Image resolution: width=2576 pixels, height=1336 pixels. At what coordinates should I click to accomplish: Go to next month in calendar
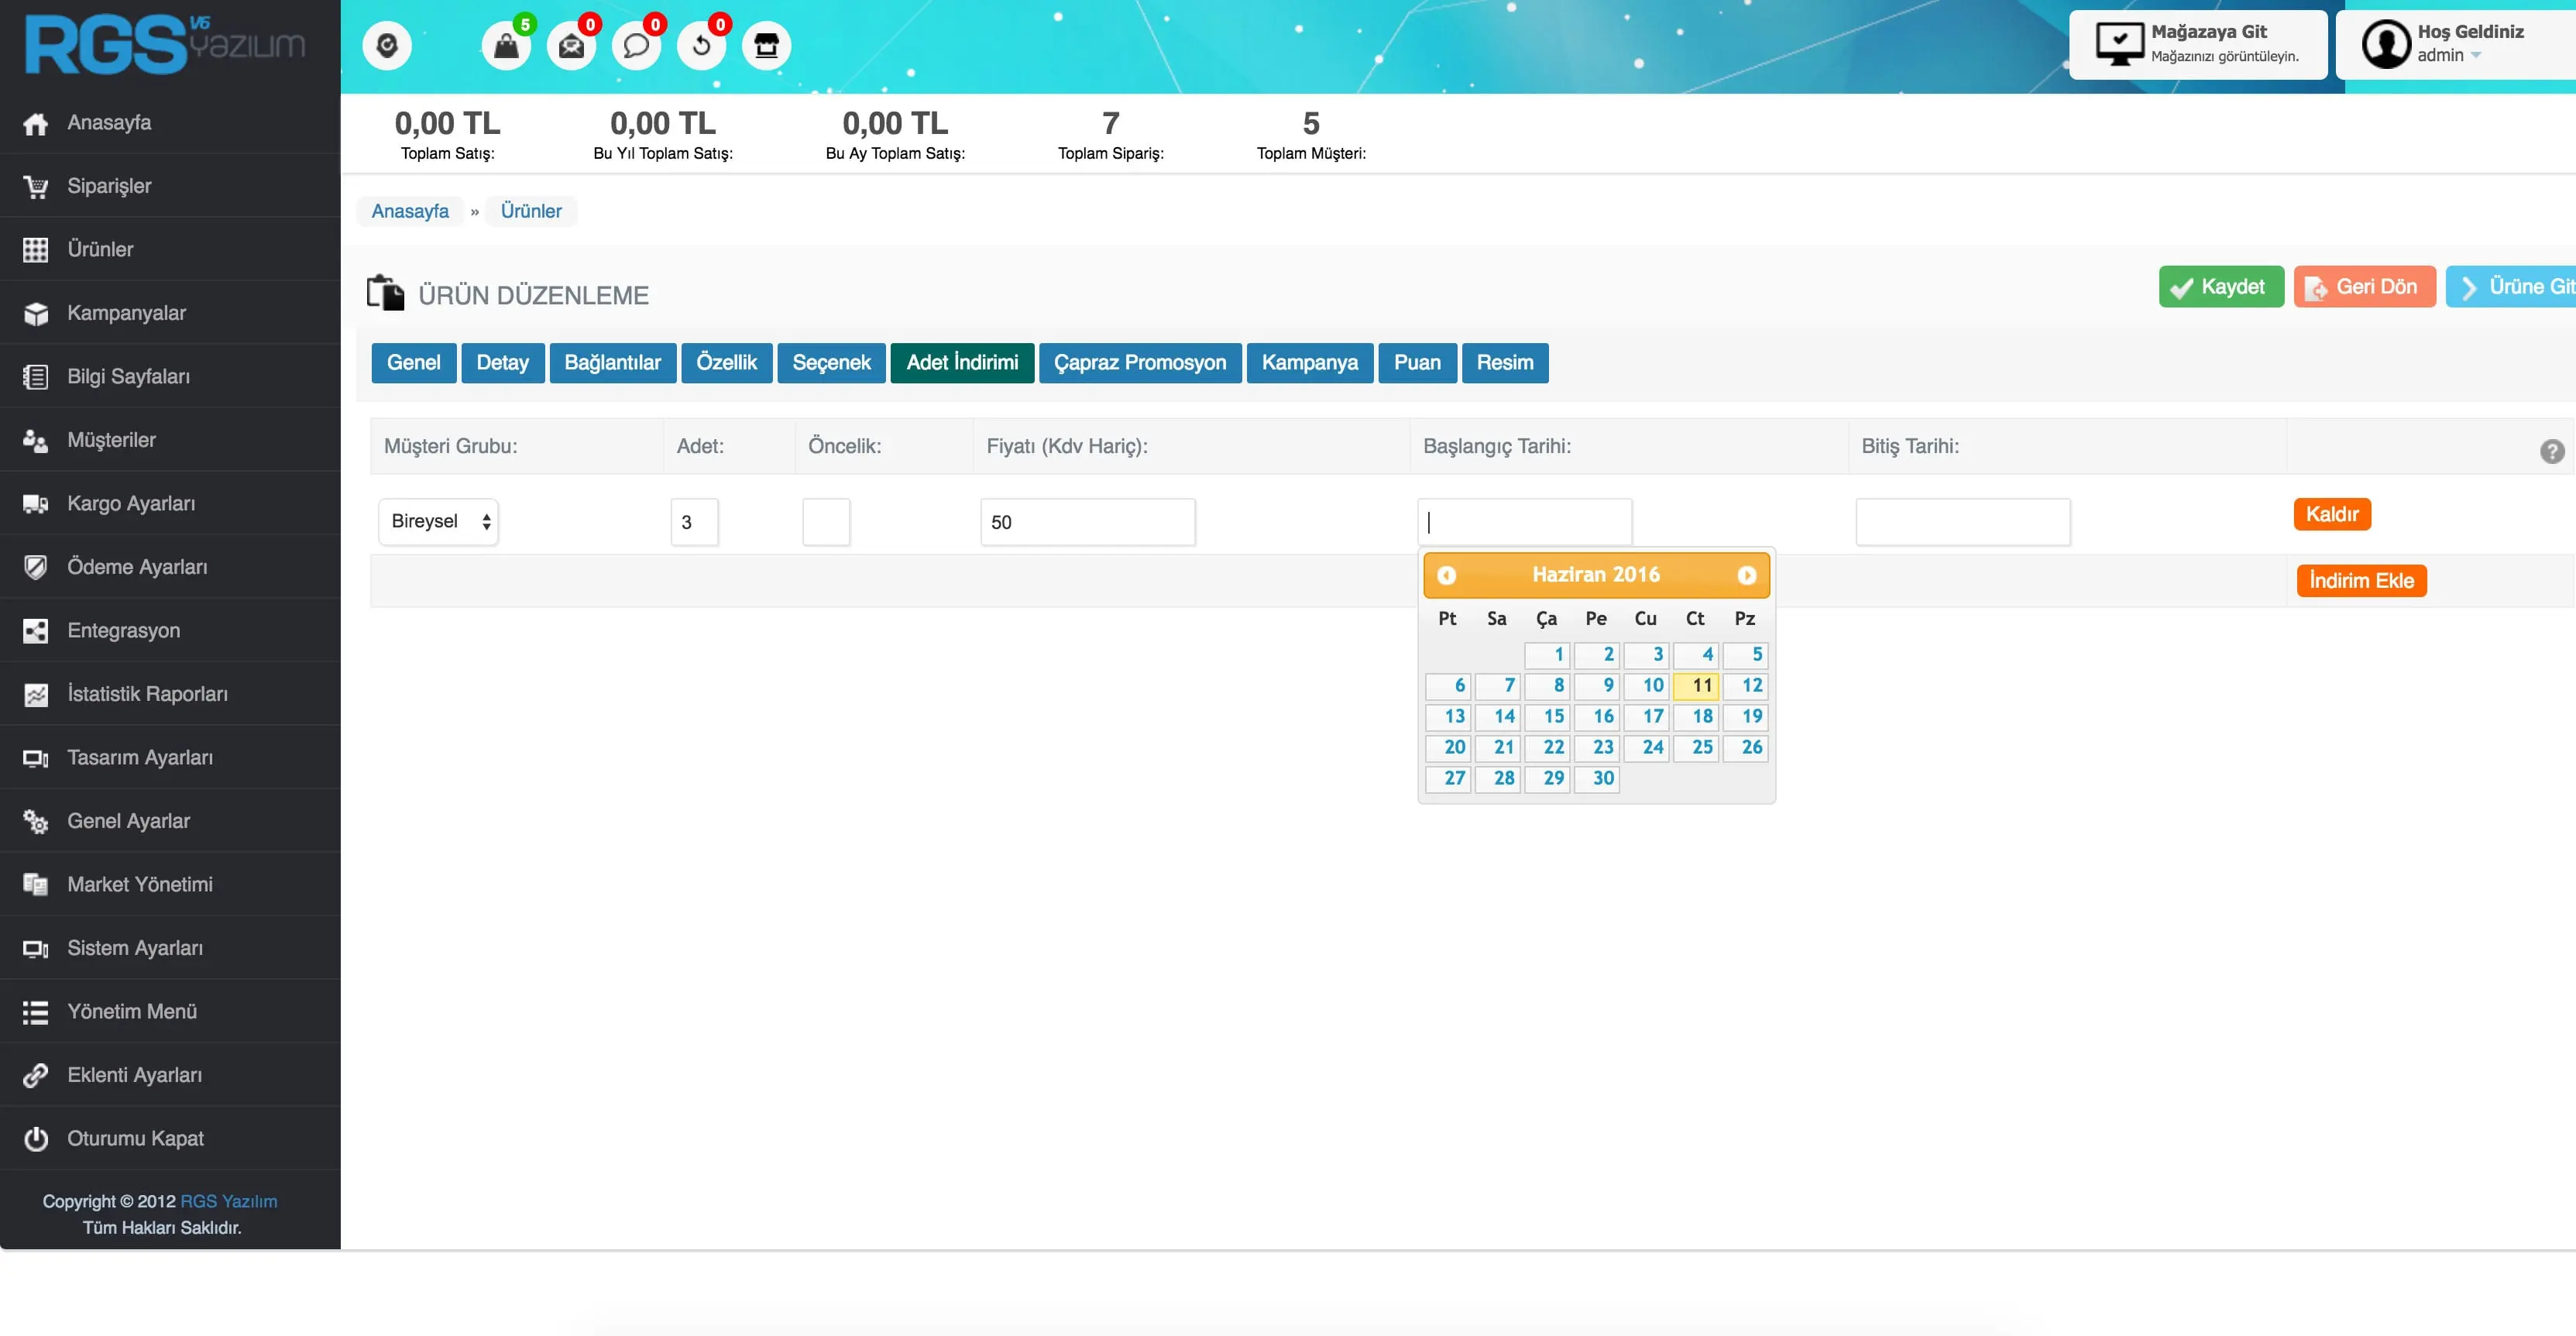1746,575
